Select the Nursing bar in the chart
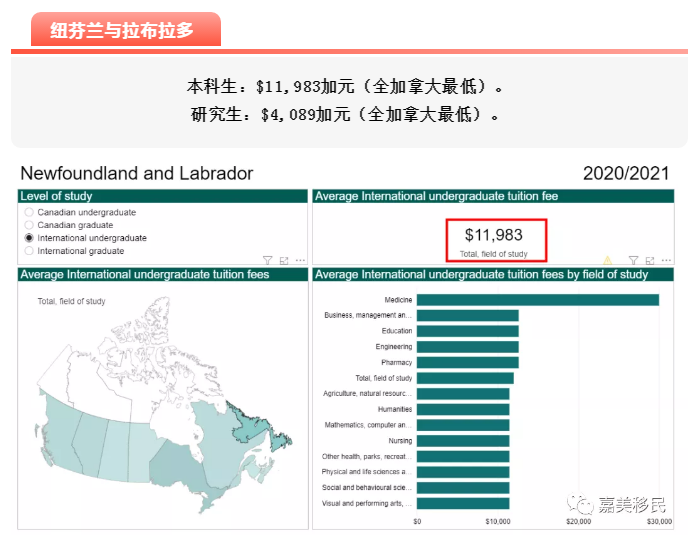Screen dimensions: 694x545 (x=463, y=440)
